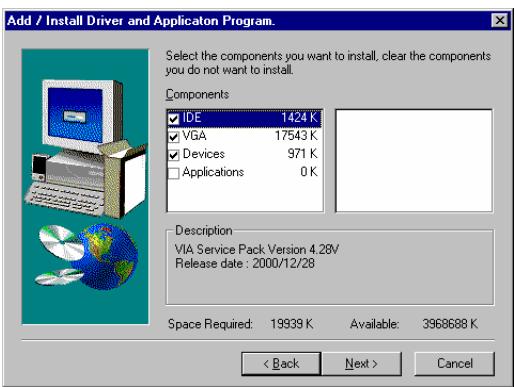Proceed with the Next button

pyautogui.click(x=362, y=364)
